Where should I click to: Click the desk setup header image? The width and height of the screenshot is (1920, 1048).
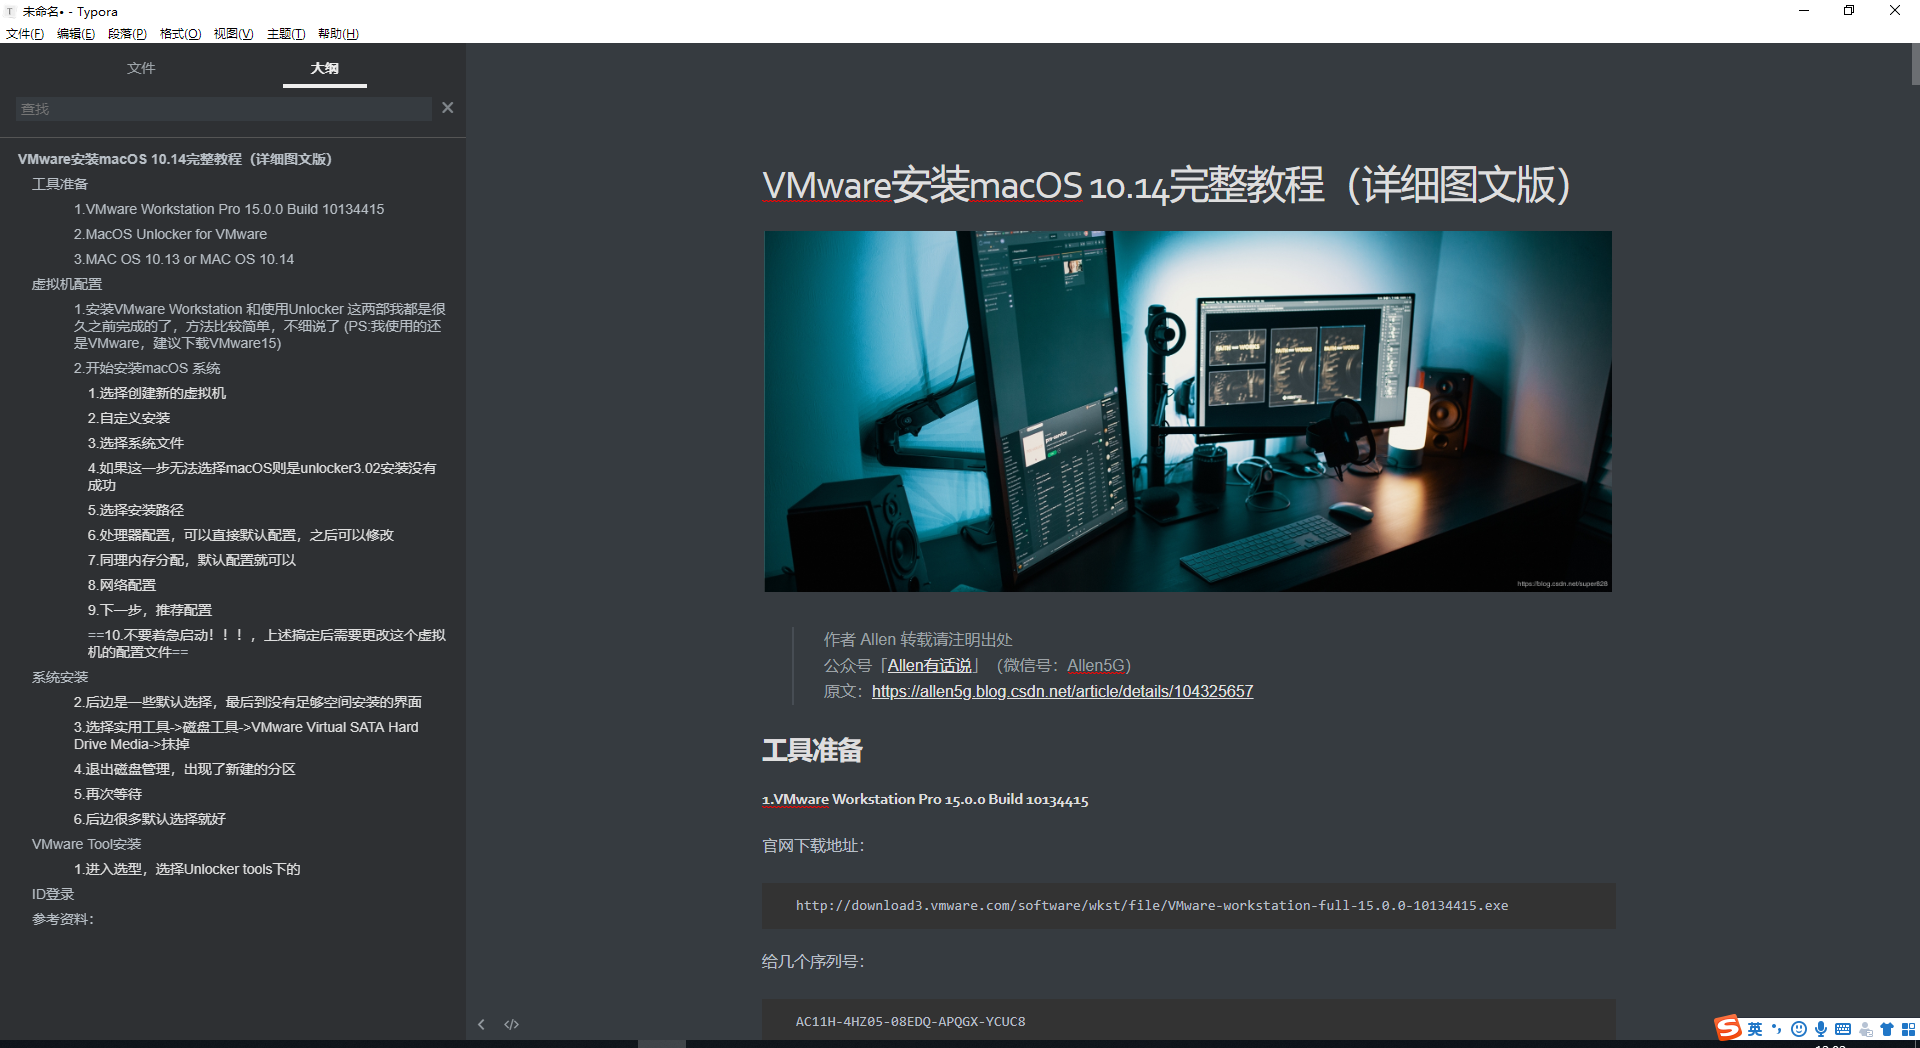(x=1188, y=412)
